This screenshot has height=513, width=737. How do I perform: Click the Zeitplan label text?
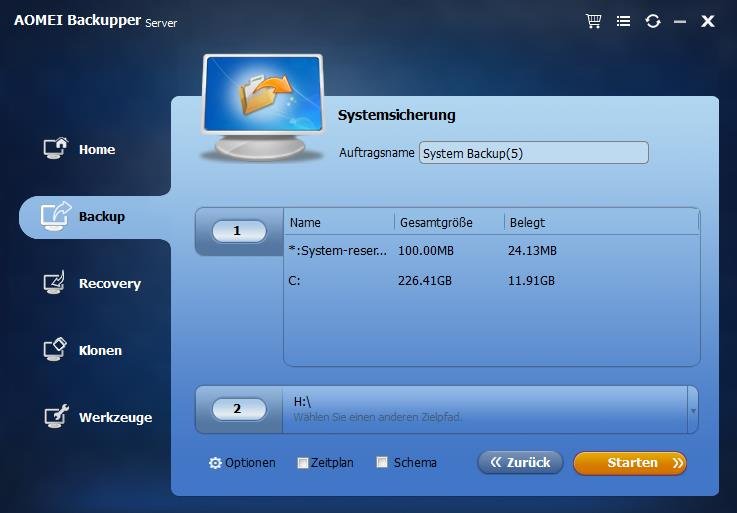click(x=332, y=463)
